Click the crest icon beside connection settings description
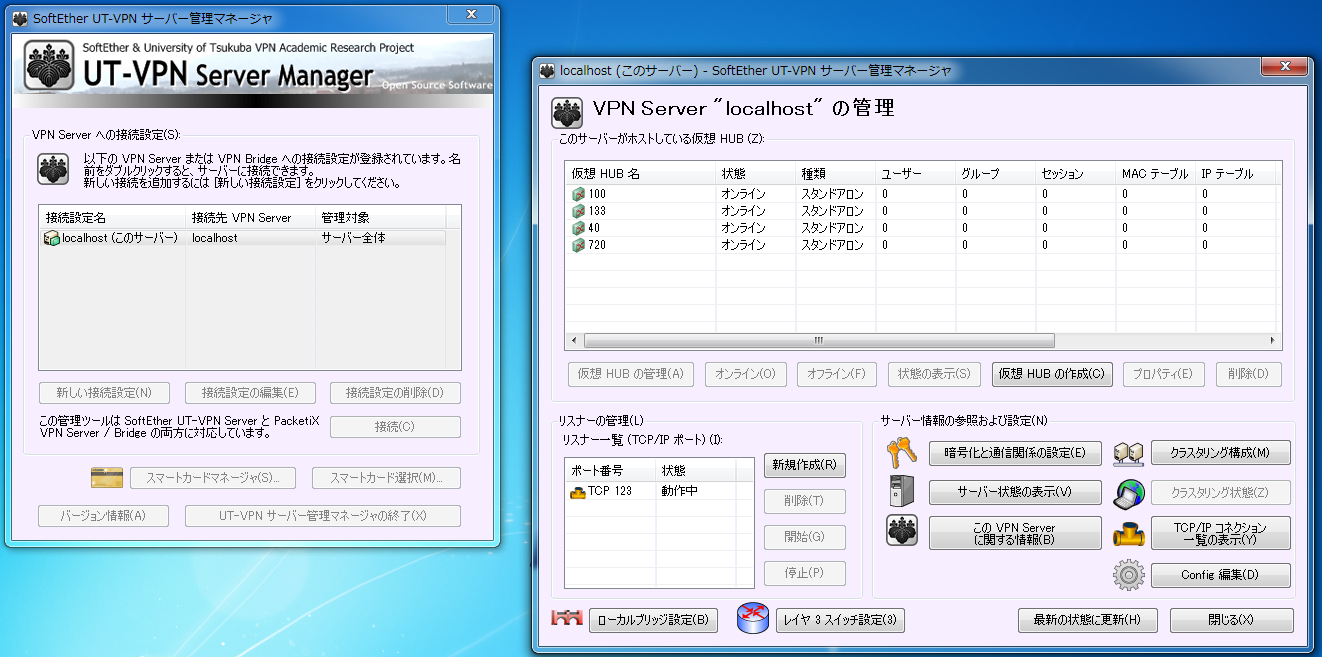The height and width of the screenshot is (657, 1322). 53,169
